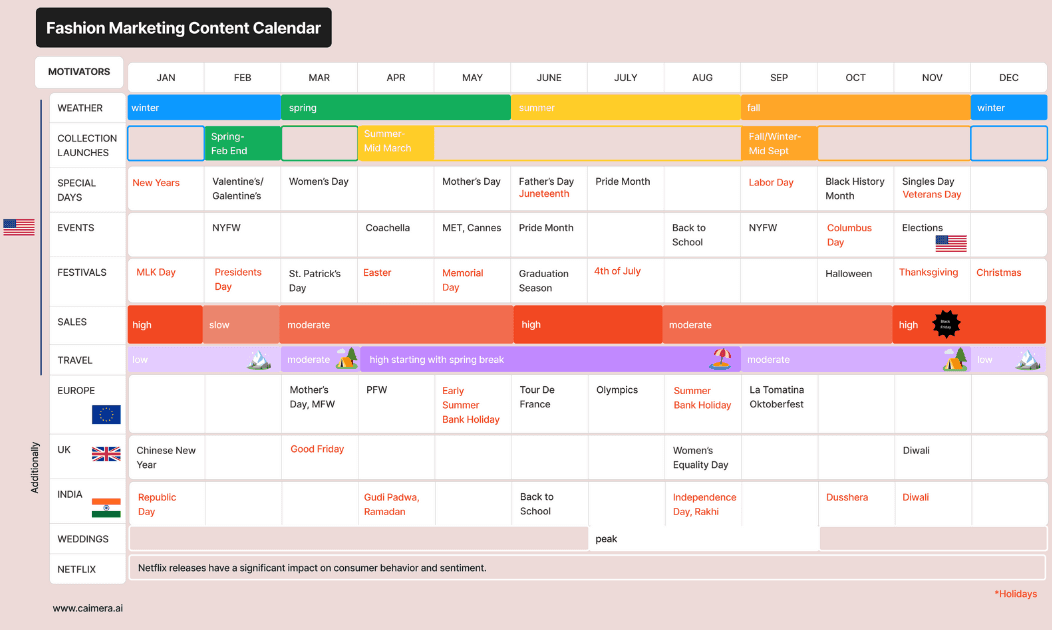This screenshot has height=630, width=1052.
Task: Click the JAN month header
Action: pos(166,78)
